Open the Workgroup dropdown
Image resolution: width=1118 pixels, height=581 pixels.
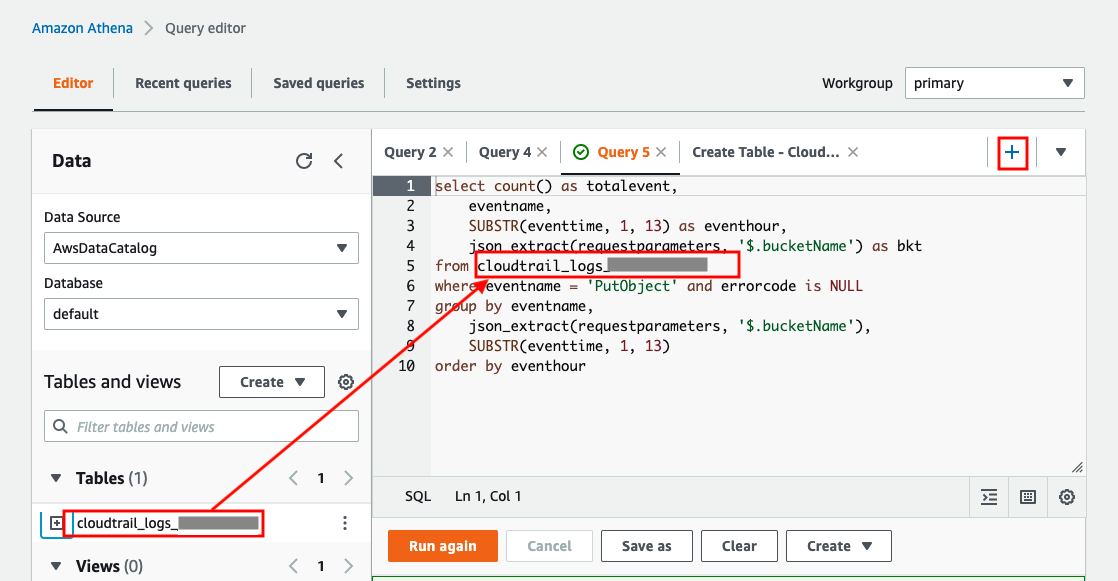(994, 83)
